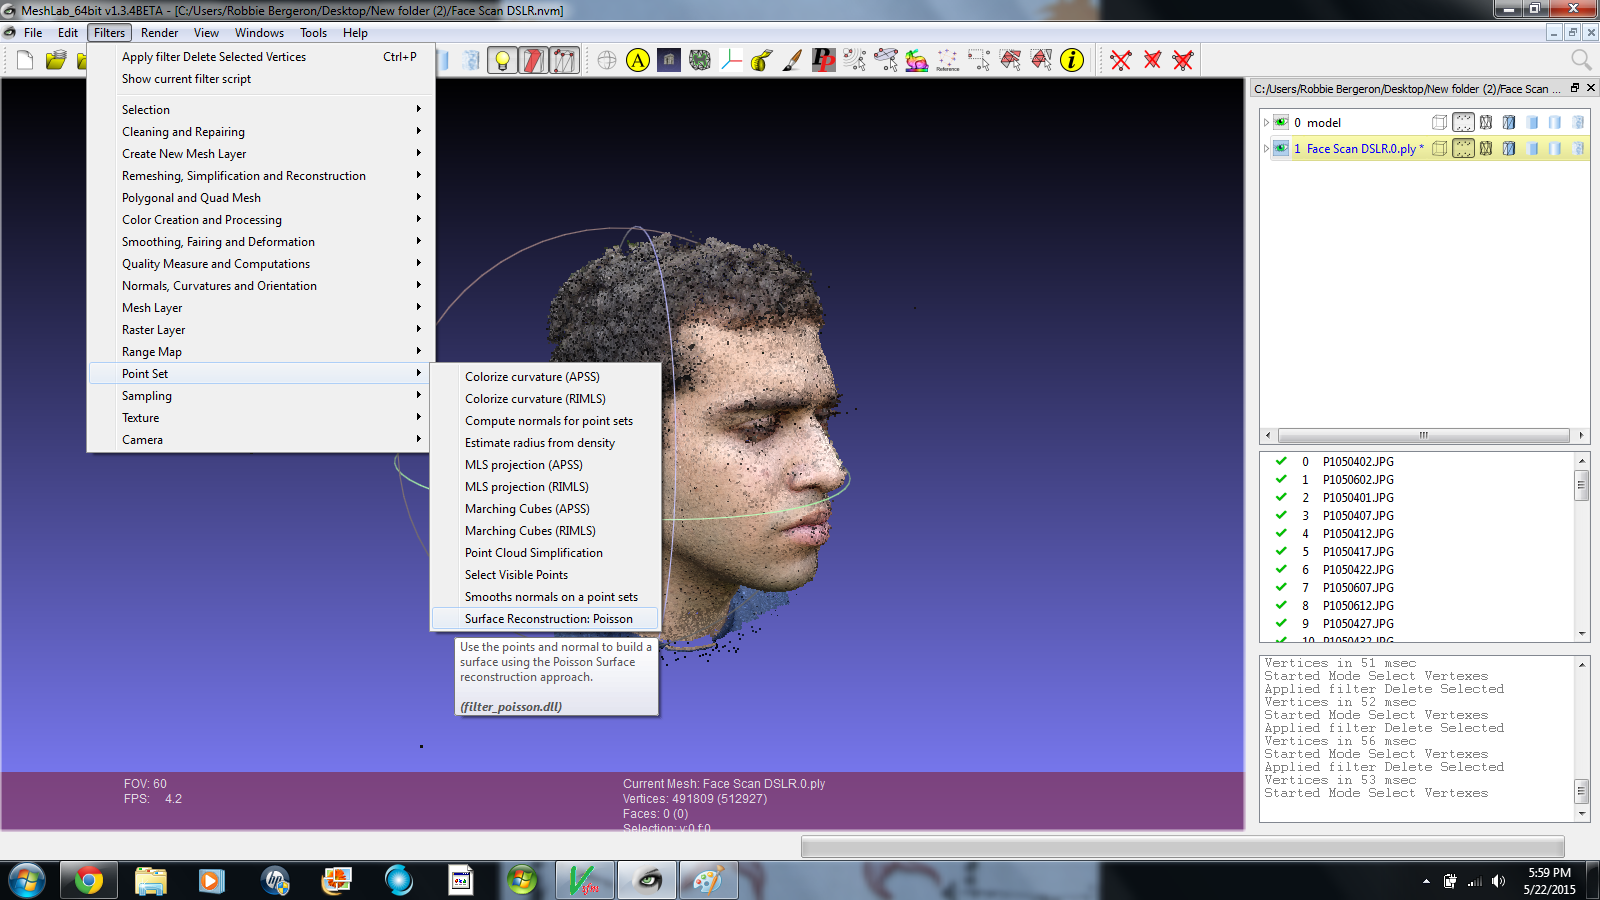Open Google Chrome from the taskbar

point(88,880)
